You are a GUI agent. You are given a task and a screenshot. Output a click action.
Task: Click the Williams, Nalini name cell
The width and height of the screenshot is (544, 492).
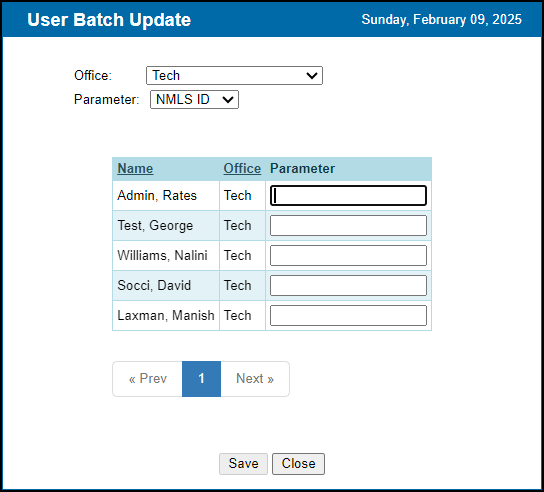[x=166, y=255]
